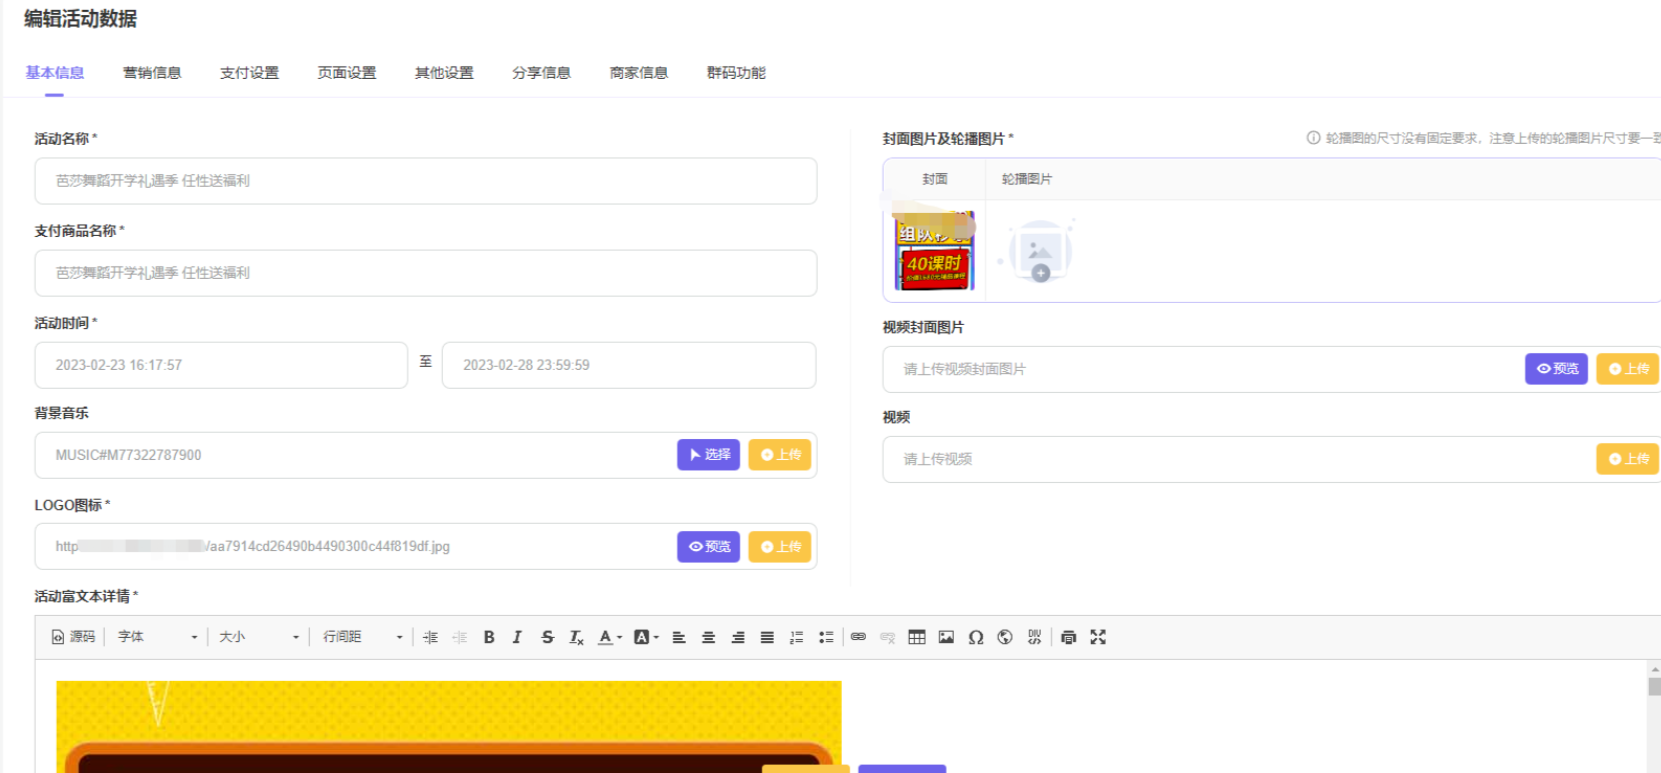The image size is (1661, 773).
Task: Click the activity end time field
Action: (x=629, y=365)
